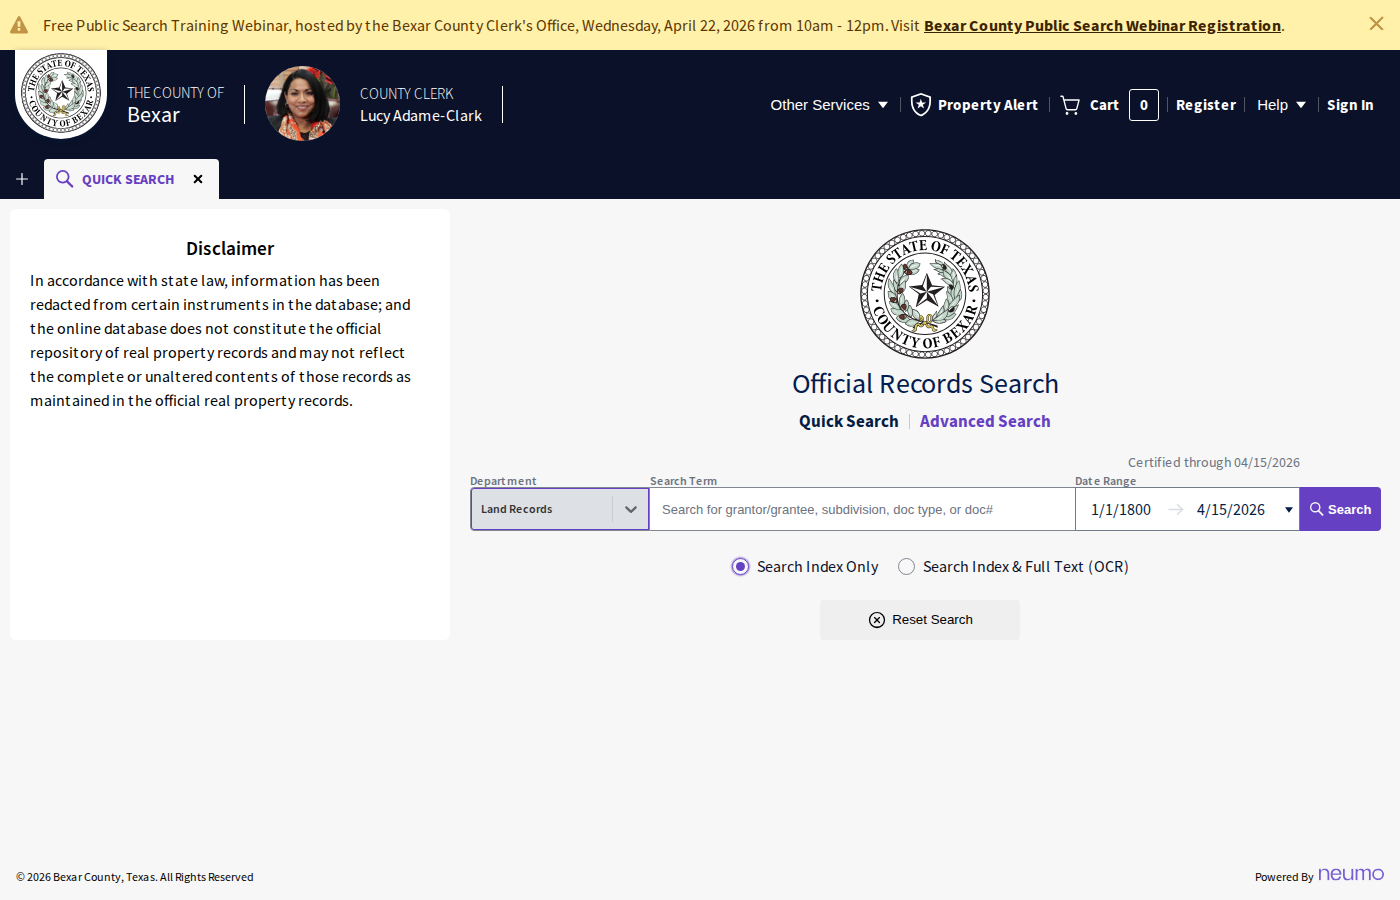
Task: Click County Clerk Lucy Adame-Clark's photo
Action: tap(302, 103)
